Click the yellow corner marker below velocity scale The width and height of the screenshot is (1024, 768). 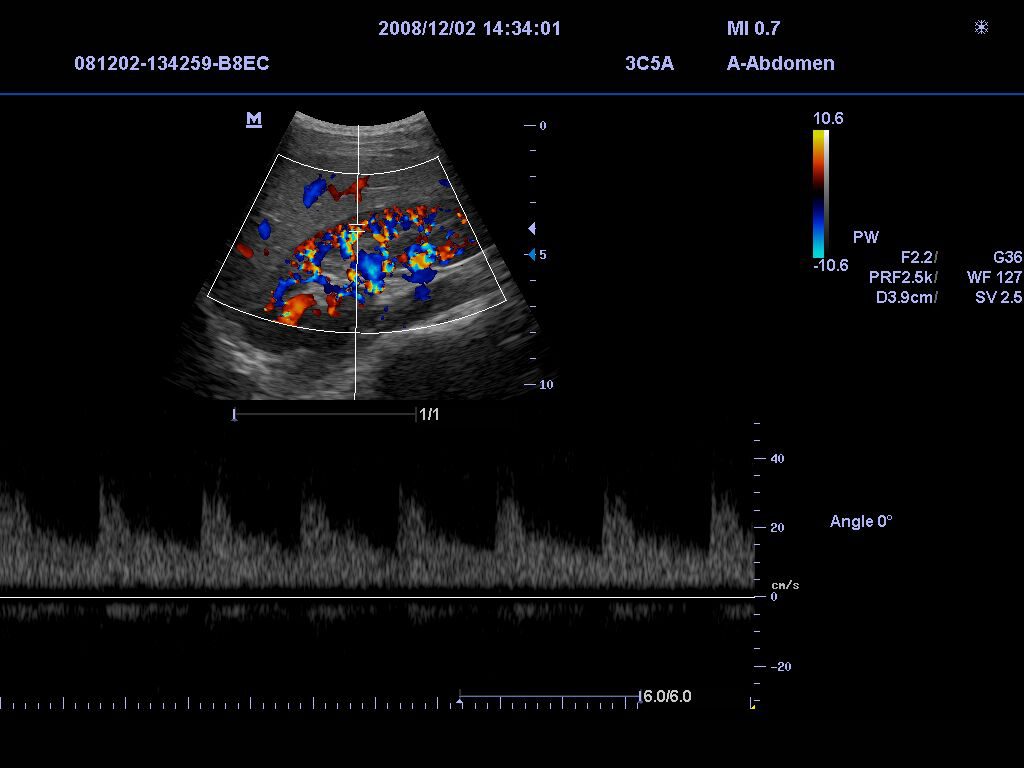pos(753,705)
